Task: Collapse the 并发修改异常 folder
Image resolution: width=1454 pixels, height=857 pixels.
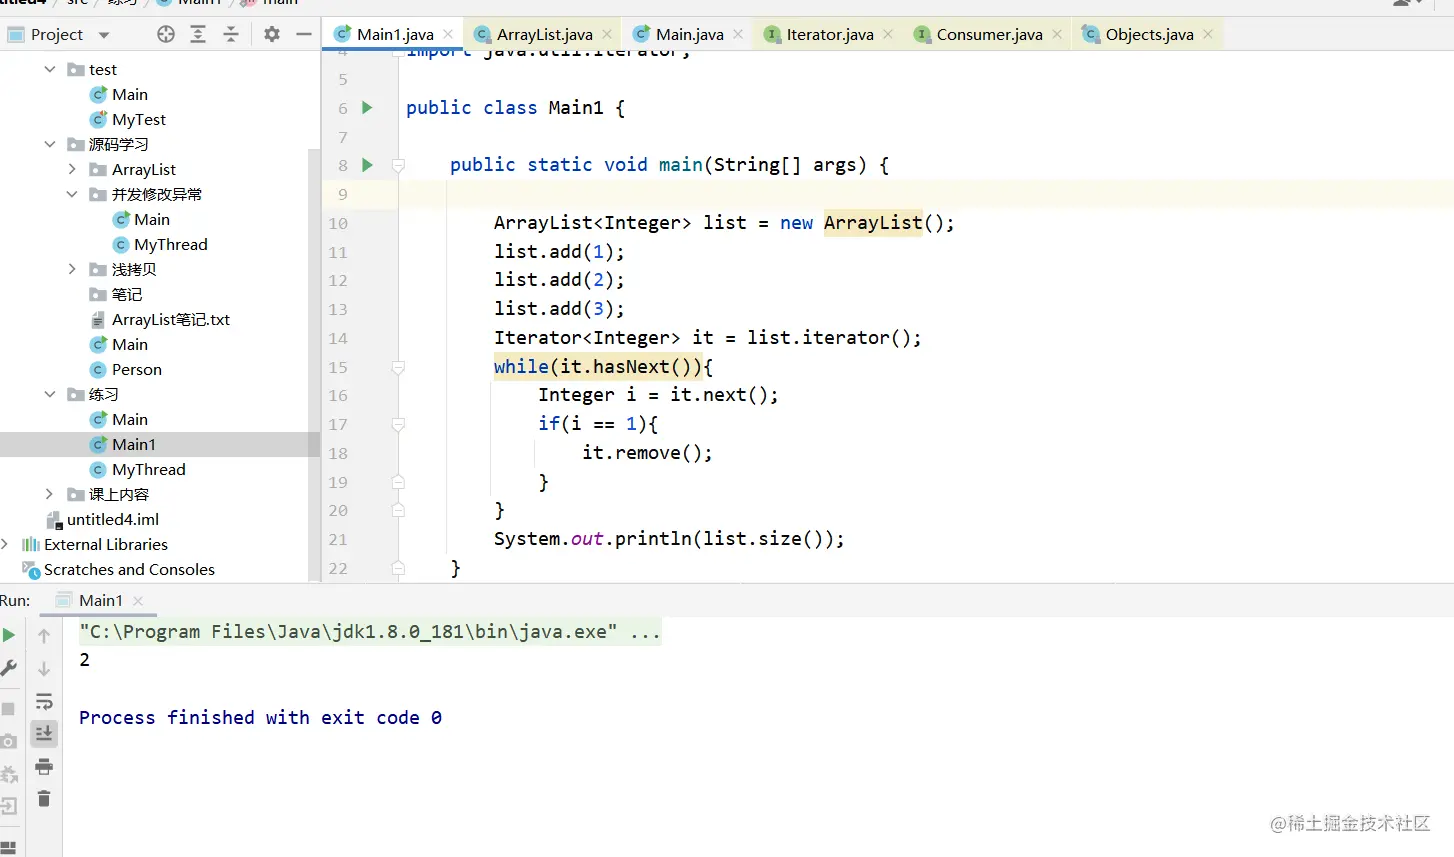Action: click(x=72, y=194)
